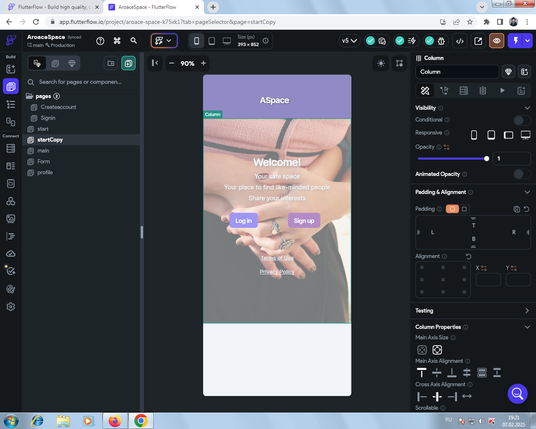The height and width of the screenshot is (429, 536).
Task: Open the developer menu dropdown
Action: coord(164,41)
